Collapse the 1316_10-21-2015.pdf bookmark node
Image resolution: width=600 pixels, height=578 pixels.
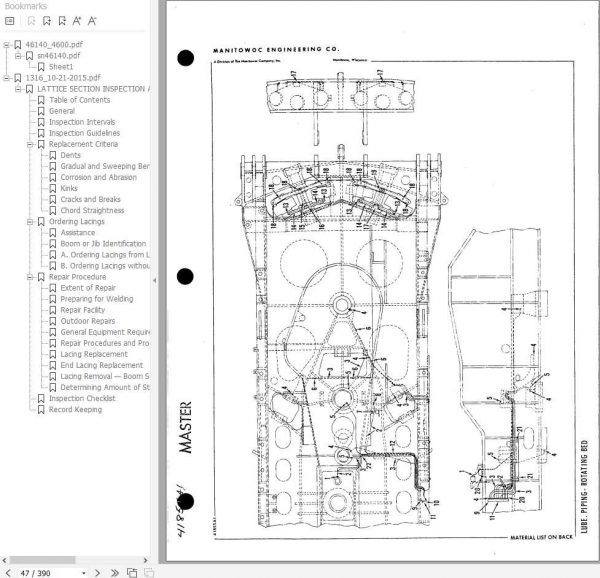6,78
